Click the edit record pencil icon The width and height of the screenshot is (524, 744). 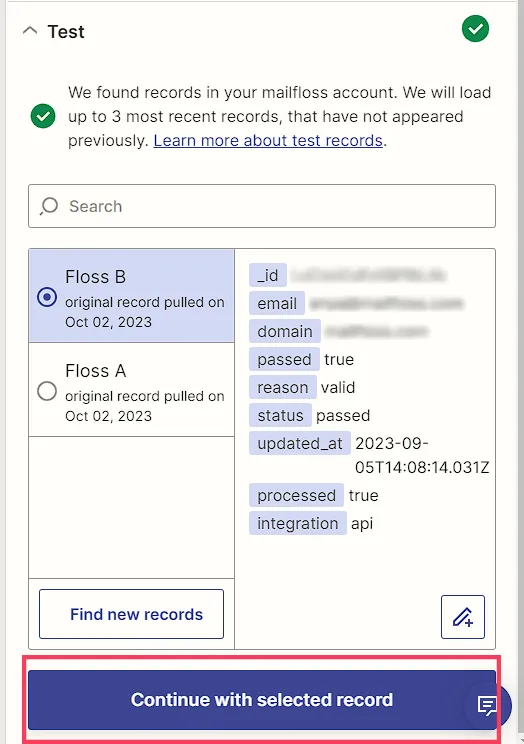(463, 617)
